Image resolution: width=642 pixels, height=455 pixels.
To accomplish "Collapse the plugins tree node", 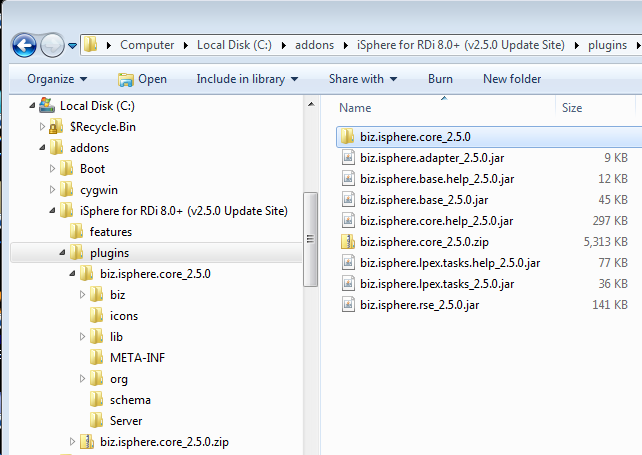I will (62, 253).
